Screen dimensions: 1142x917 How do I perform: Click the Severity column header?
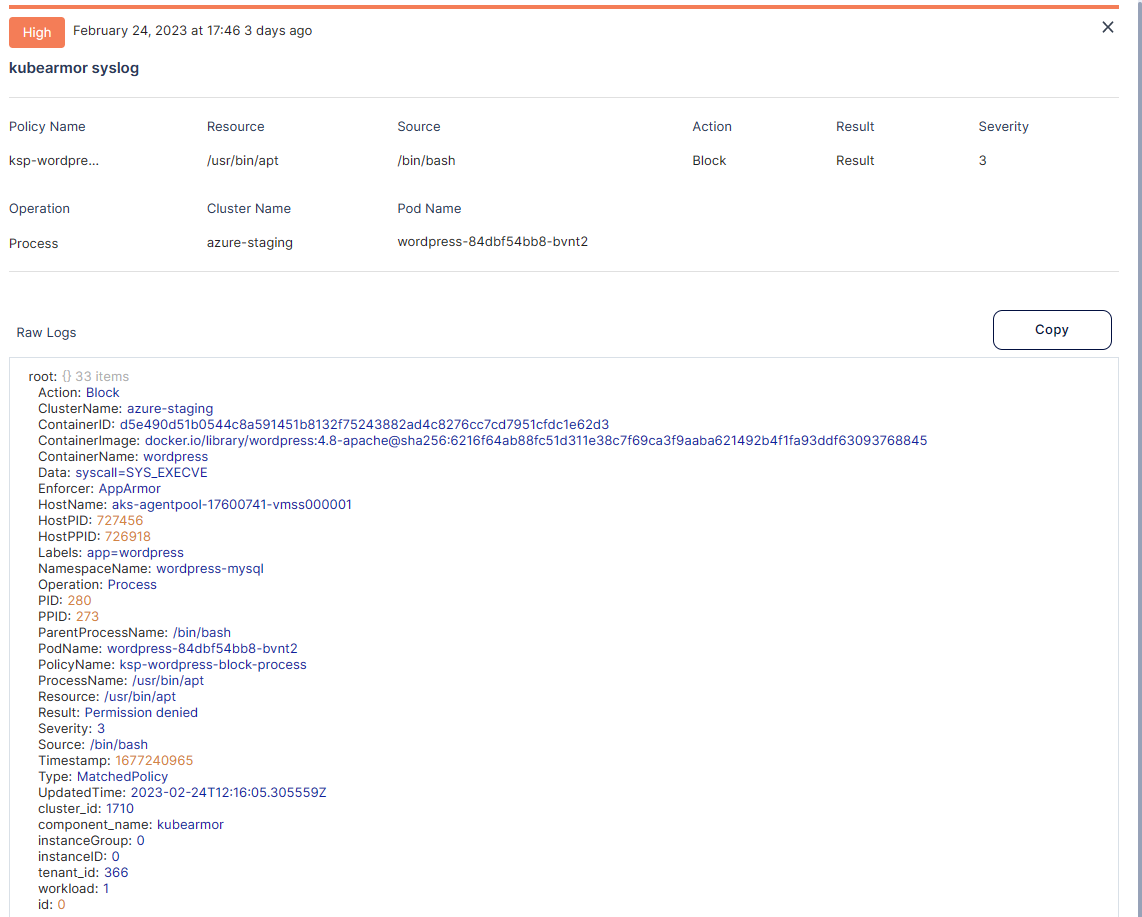pyautogui.click(x=1004, y=127)
